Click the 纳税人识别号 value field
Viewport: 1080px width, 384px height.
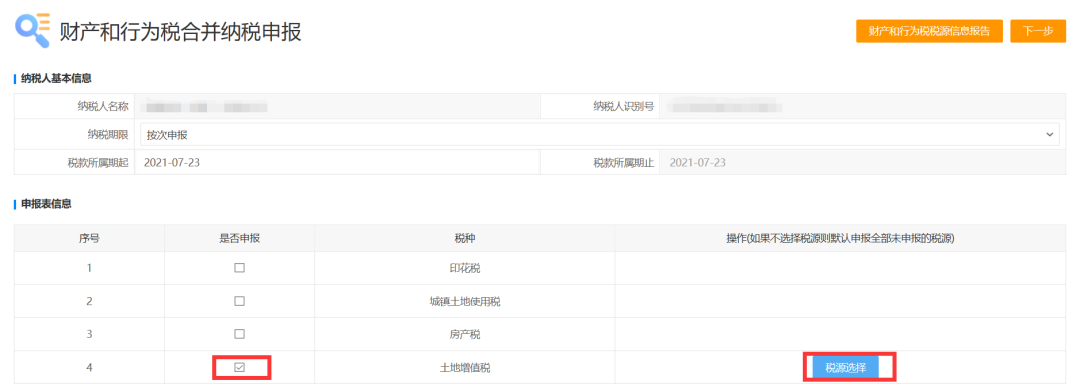tap(863, 107)
